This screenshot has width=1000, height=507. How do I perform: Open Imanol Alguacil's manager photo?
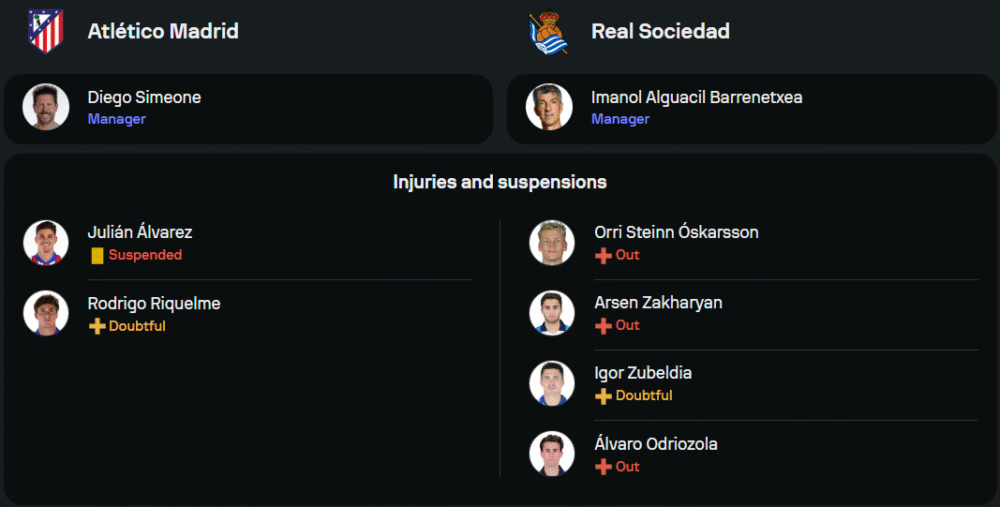pyautogui.click(x=549, y=107)
